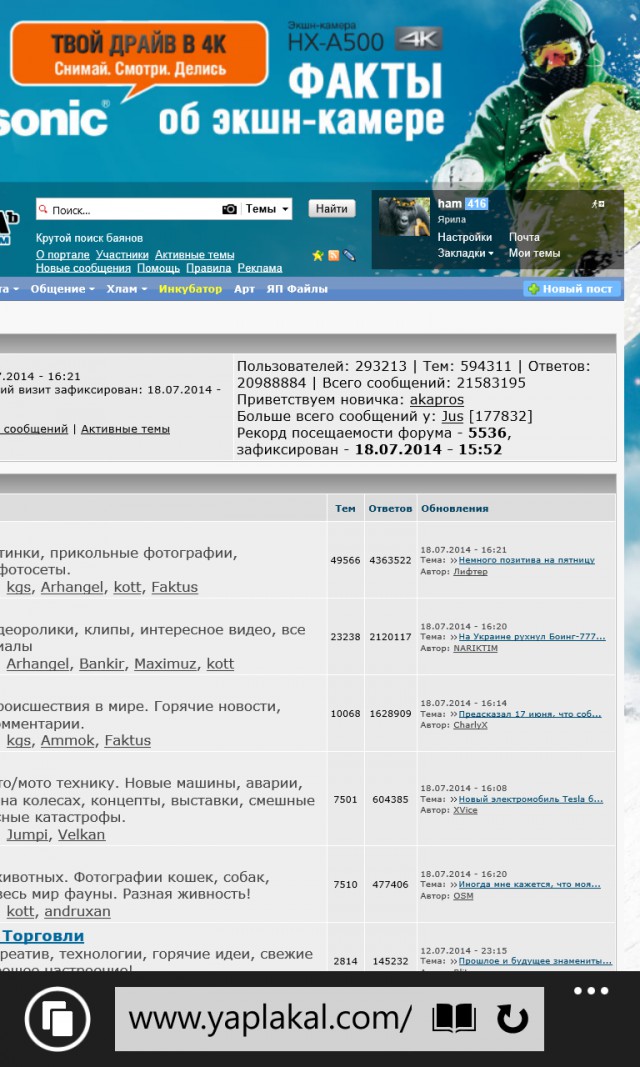Screen dimensions: 640x1067
Task: Open the ham profile name link
Action: coord(450,203)
